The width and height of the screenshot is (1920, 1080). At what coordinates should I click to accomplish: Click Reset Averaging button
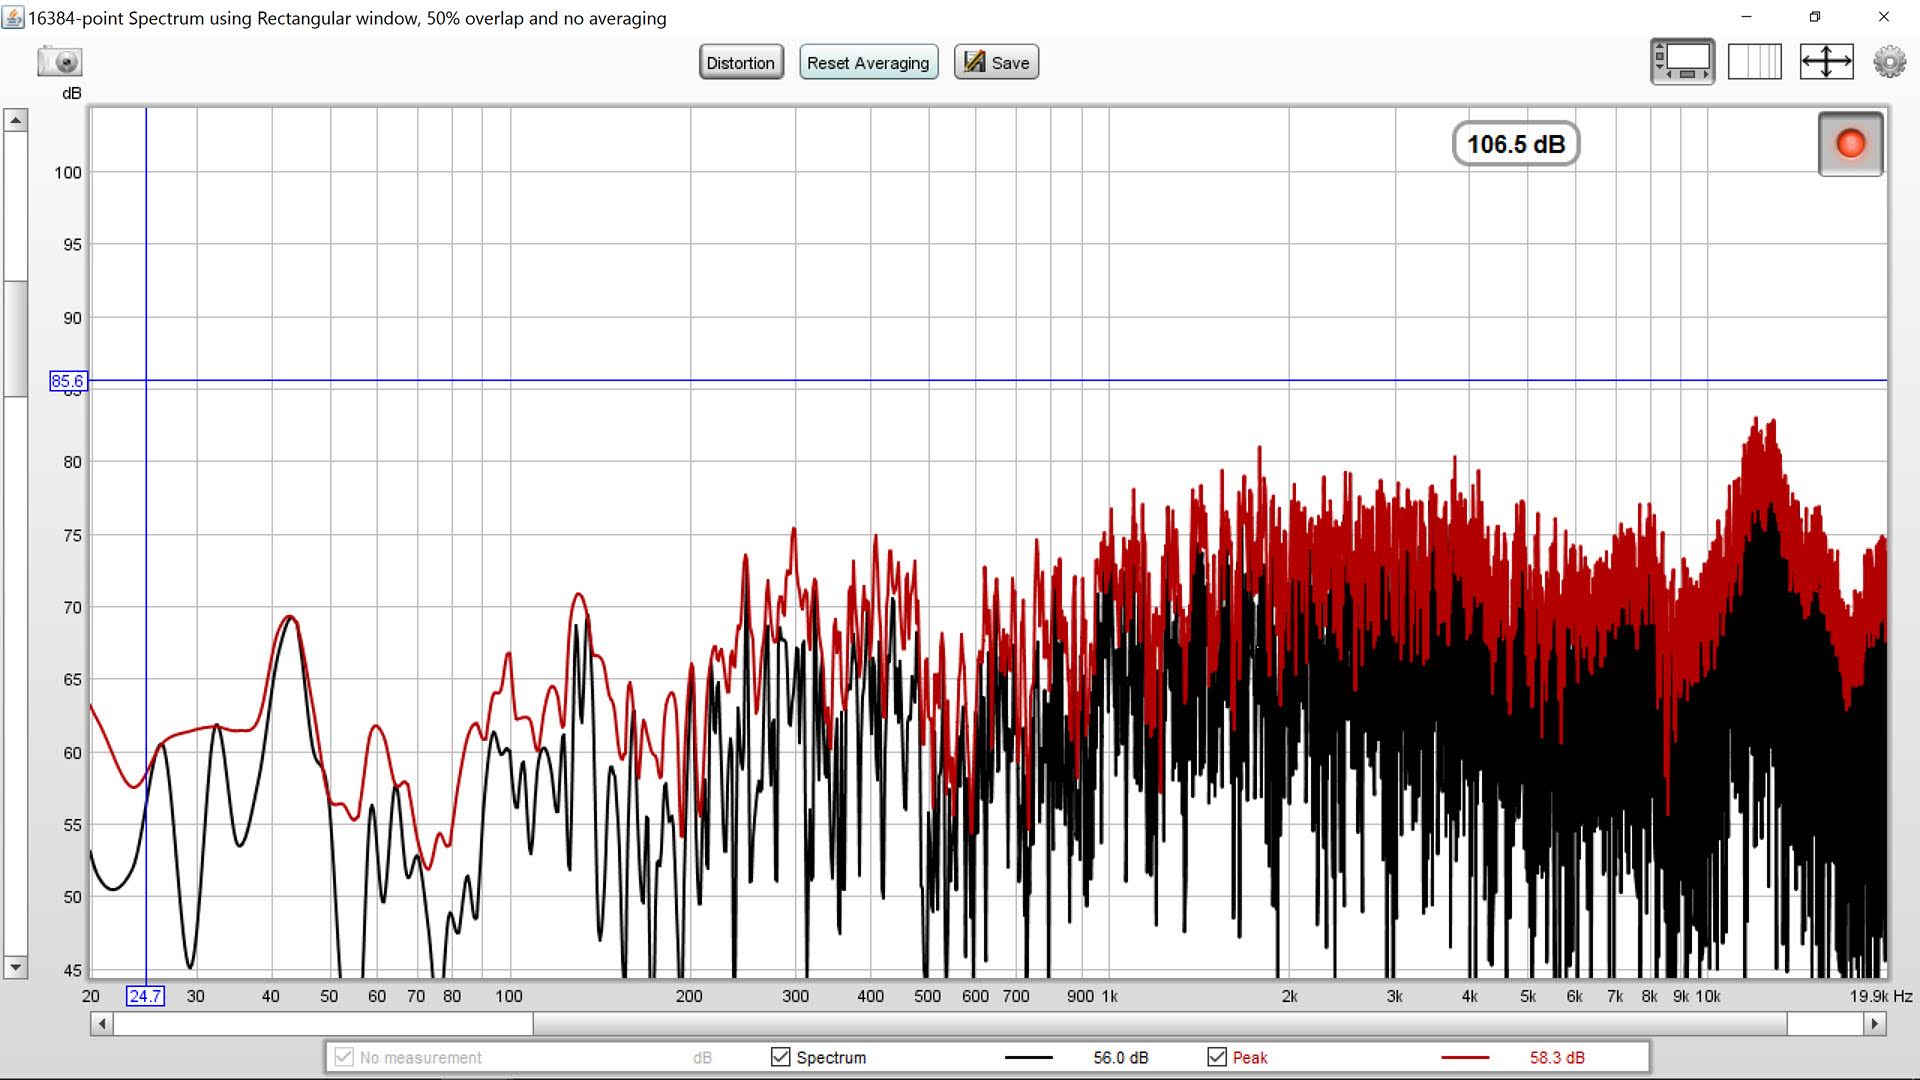click(868, 62)
